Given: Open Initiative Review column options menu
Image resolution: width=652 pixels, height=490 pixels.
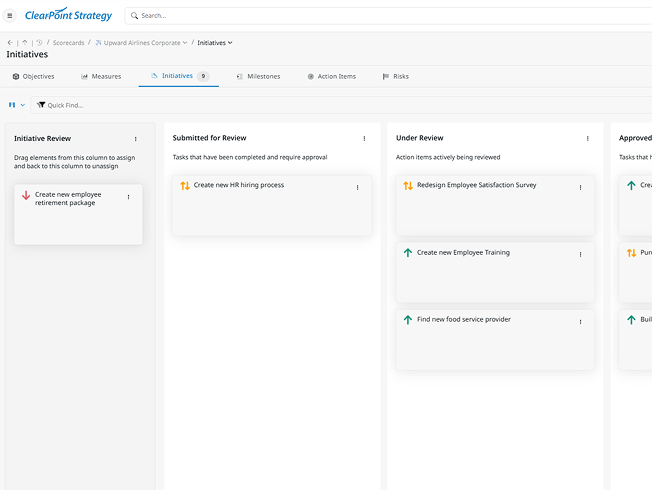Looking at the screenshot, I should pyautogui.click(x=136, y=139).
